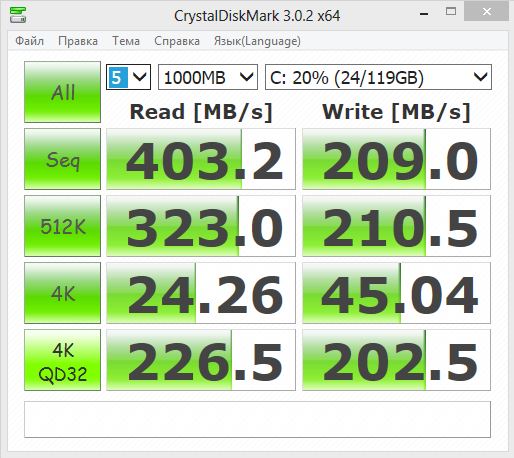Close the CrystalDiskMark window

(x=486, y=12)
